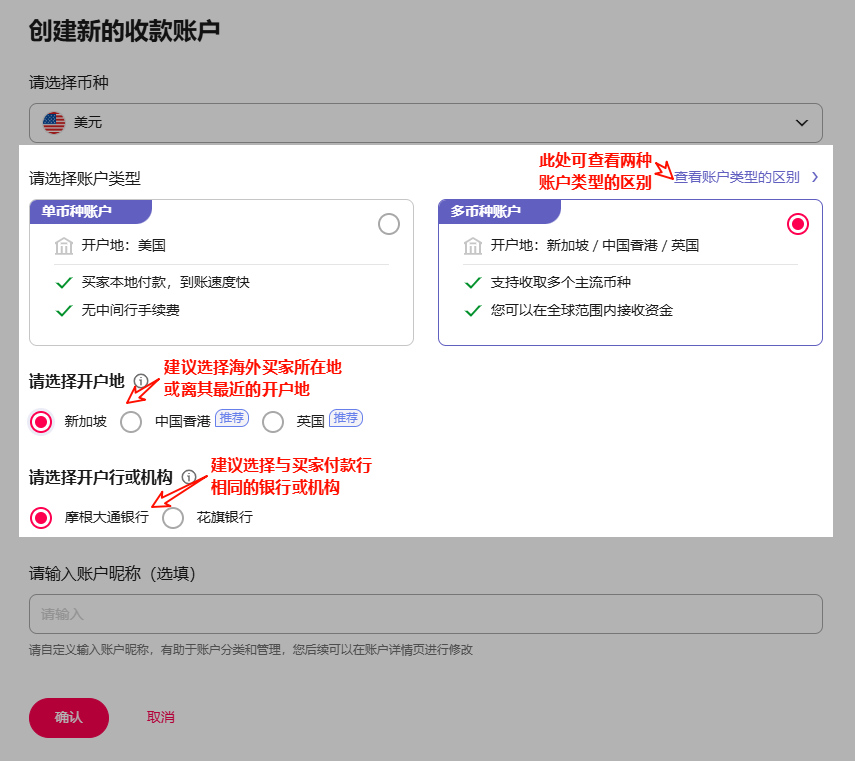Open the 美元 currency dropdown

pos(425,123)
